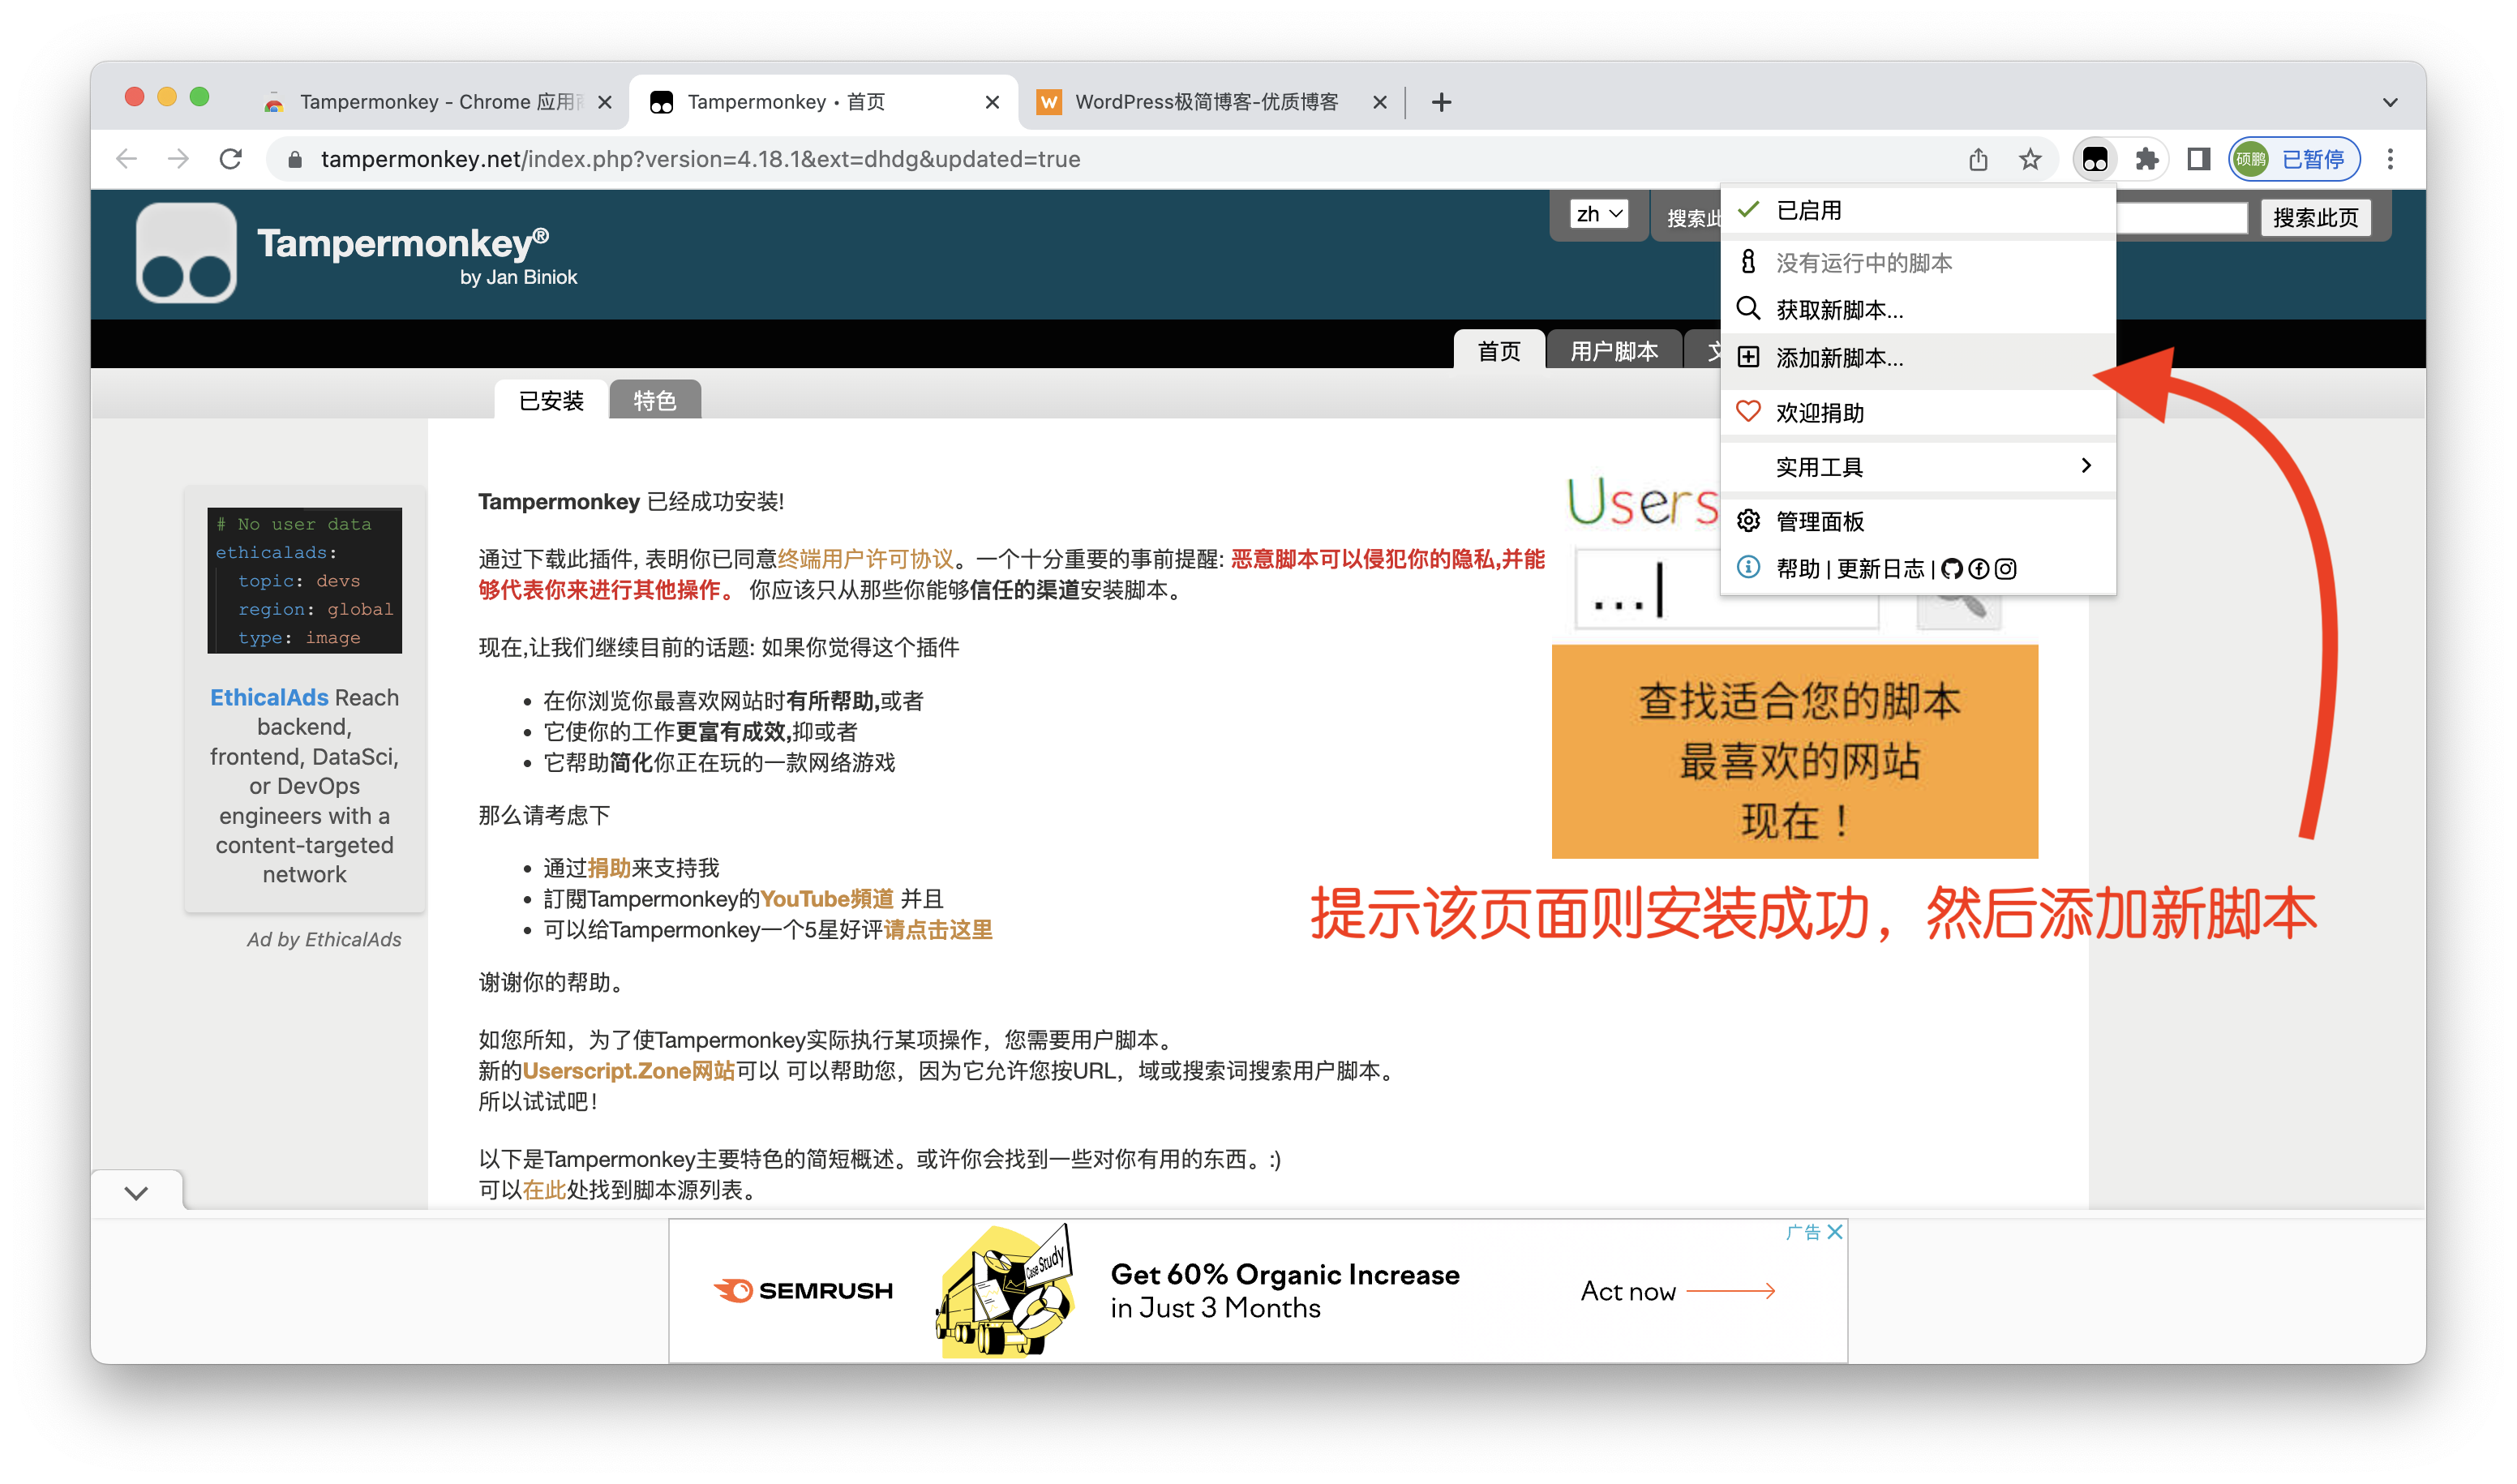Open the zh language dropdown
The height and width of the screenshot is (1484, 2517).
(x=1598, y=214)
